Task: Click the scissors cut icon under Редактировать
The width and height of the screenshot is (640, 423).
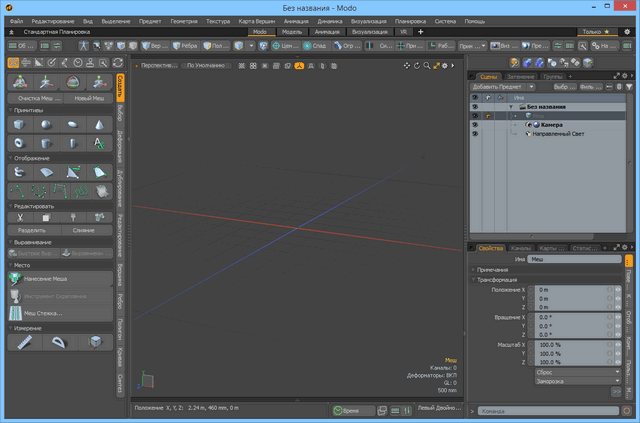Action: pos(19,217)
